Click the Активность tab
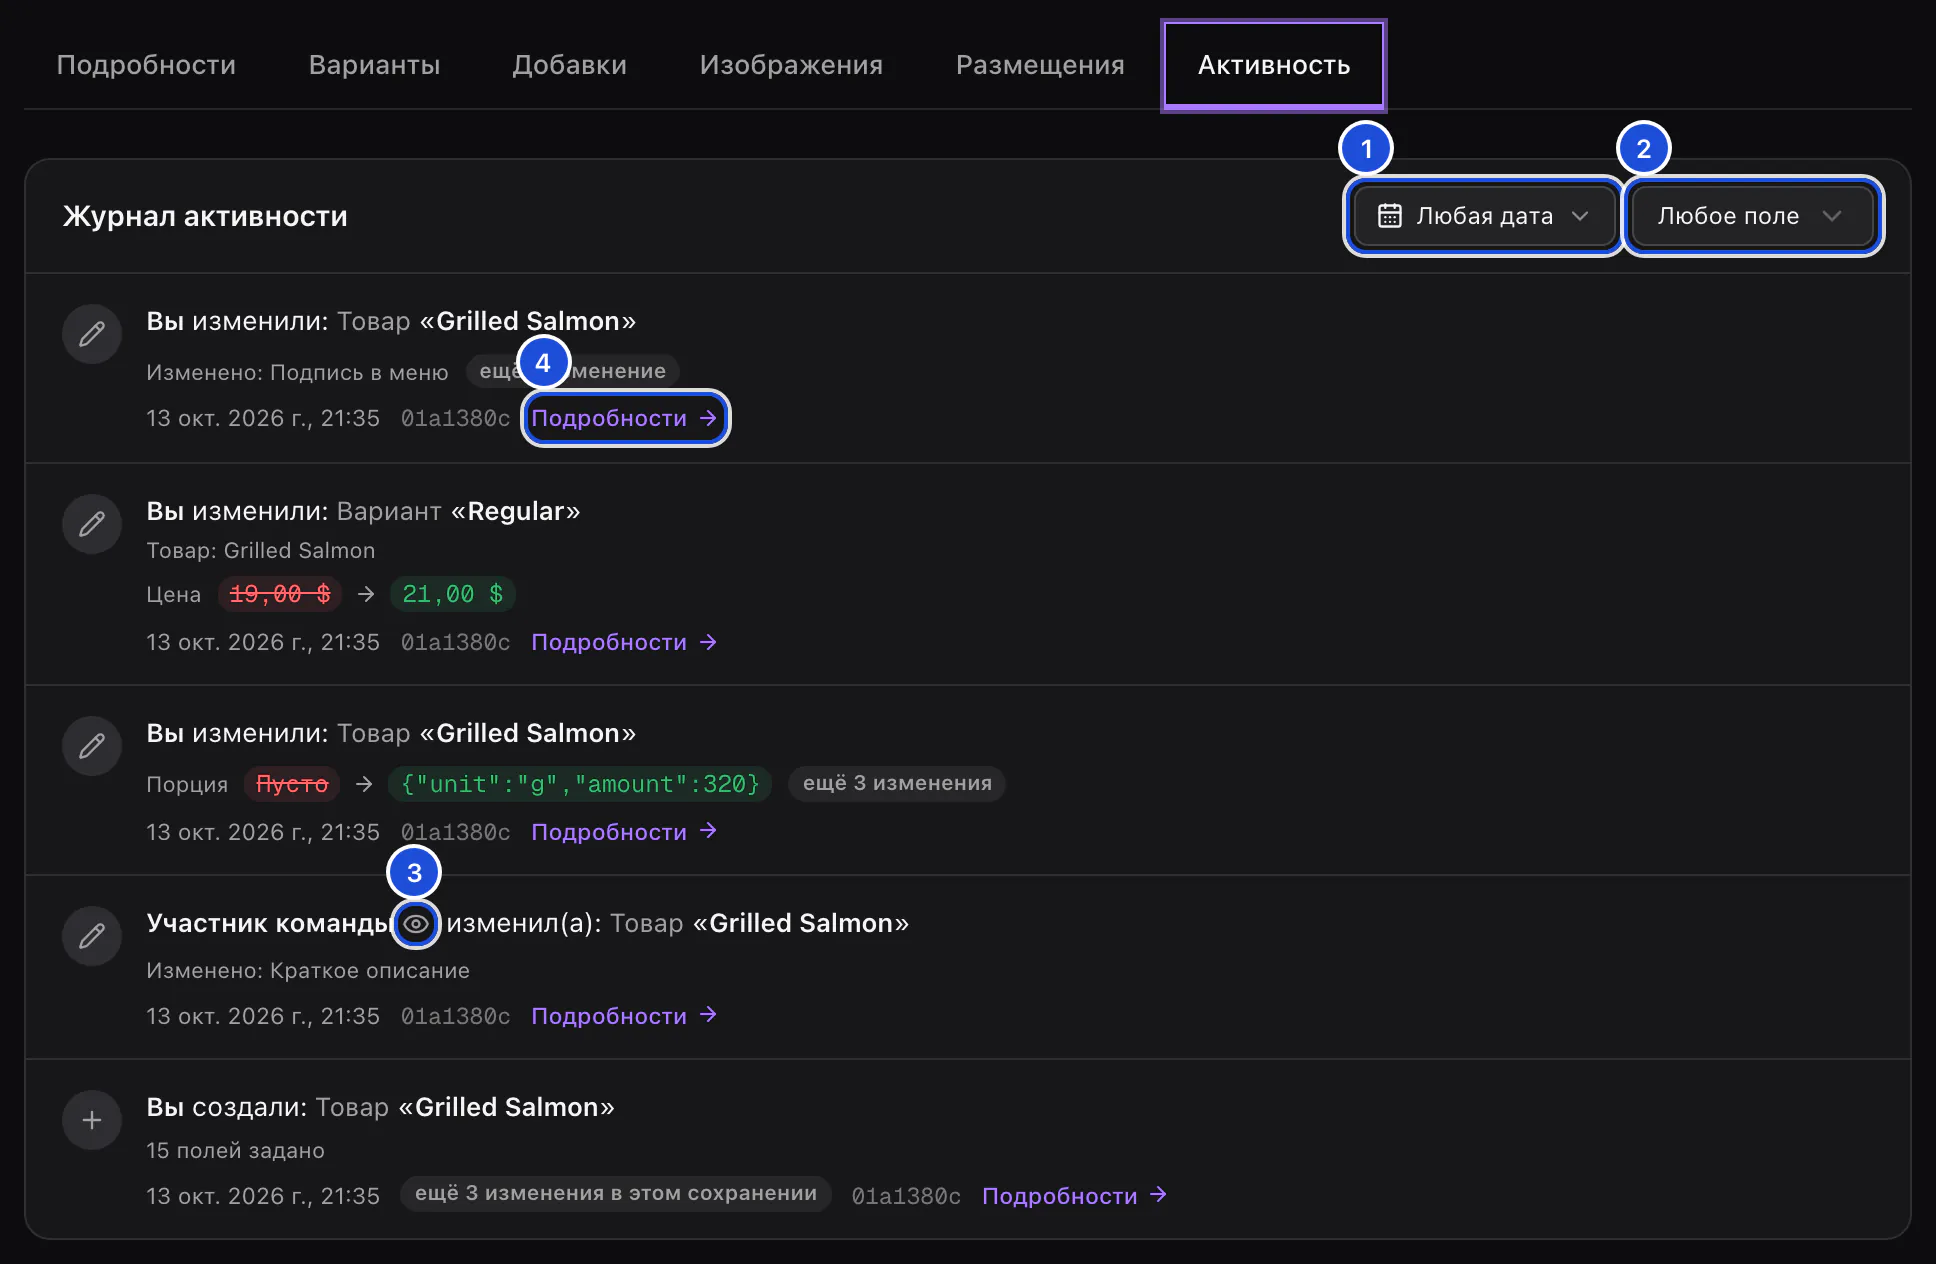This screenshot has height=1264, width=1936. pos(1273,65)
